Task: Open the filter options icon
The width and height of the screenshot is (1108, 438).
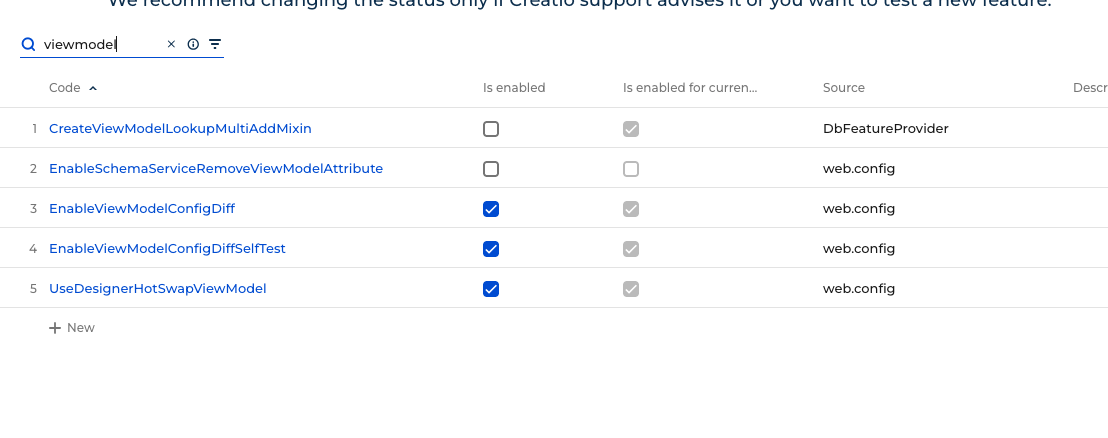Action: coord(215,44)
